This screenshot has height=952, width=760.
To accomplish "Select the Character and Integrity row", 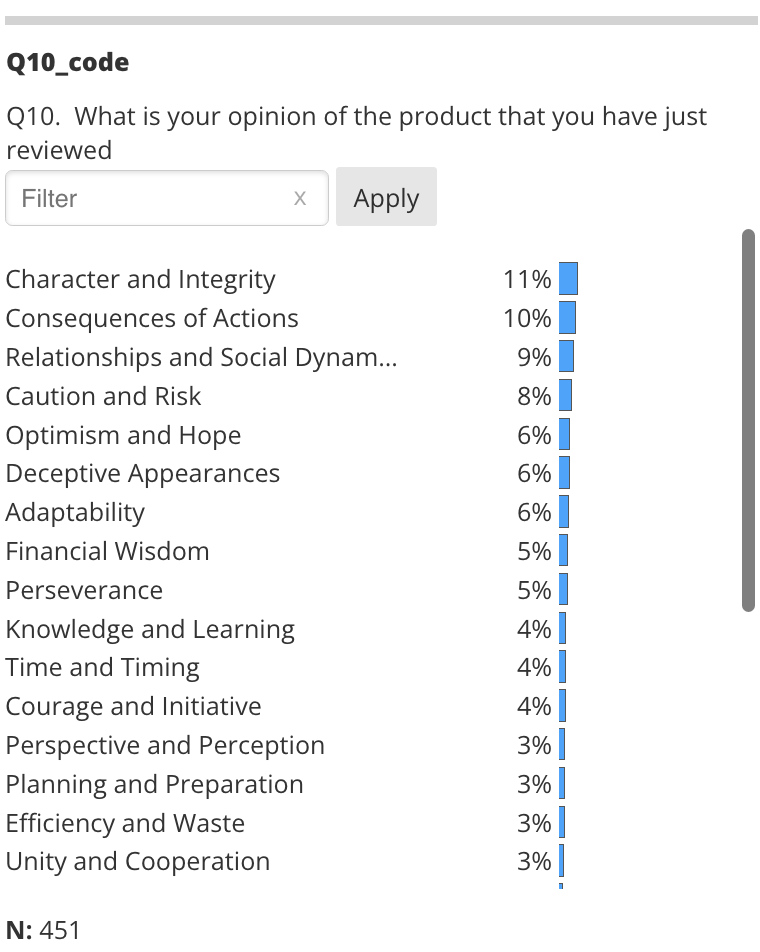I will pyautogui.click(x=141, y=279).
